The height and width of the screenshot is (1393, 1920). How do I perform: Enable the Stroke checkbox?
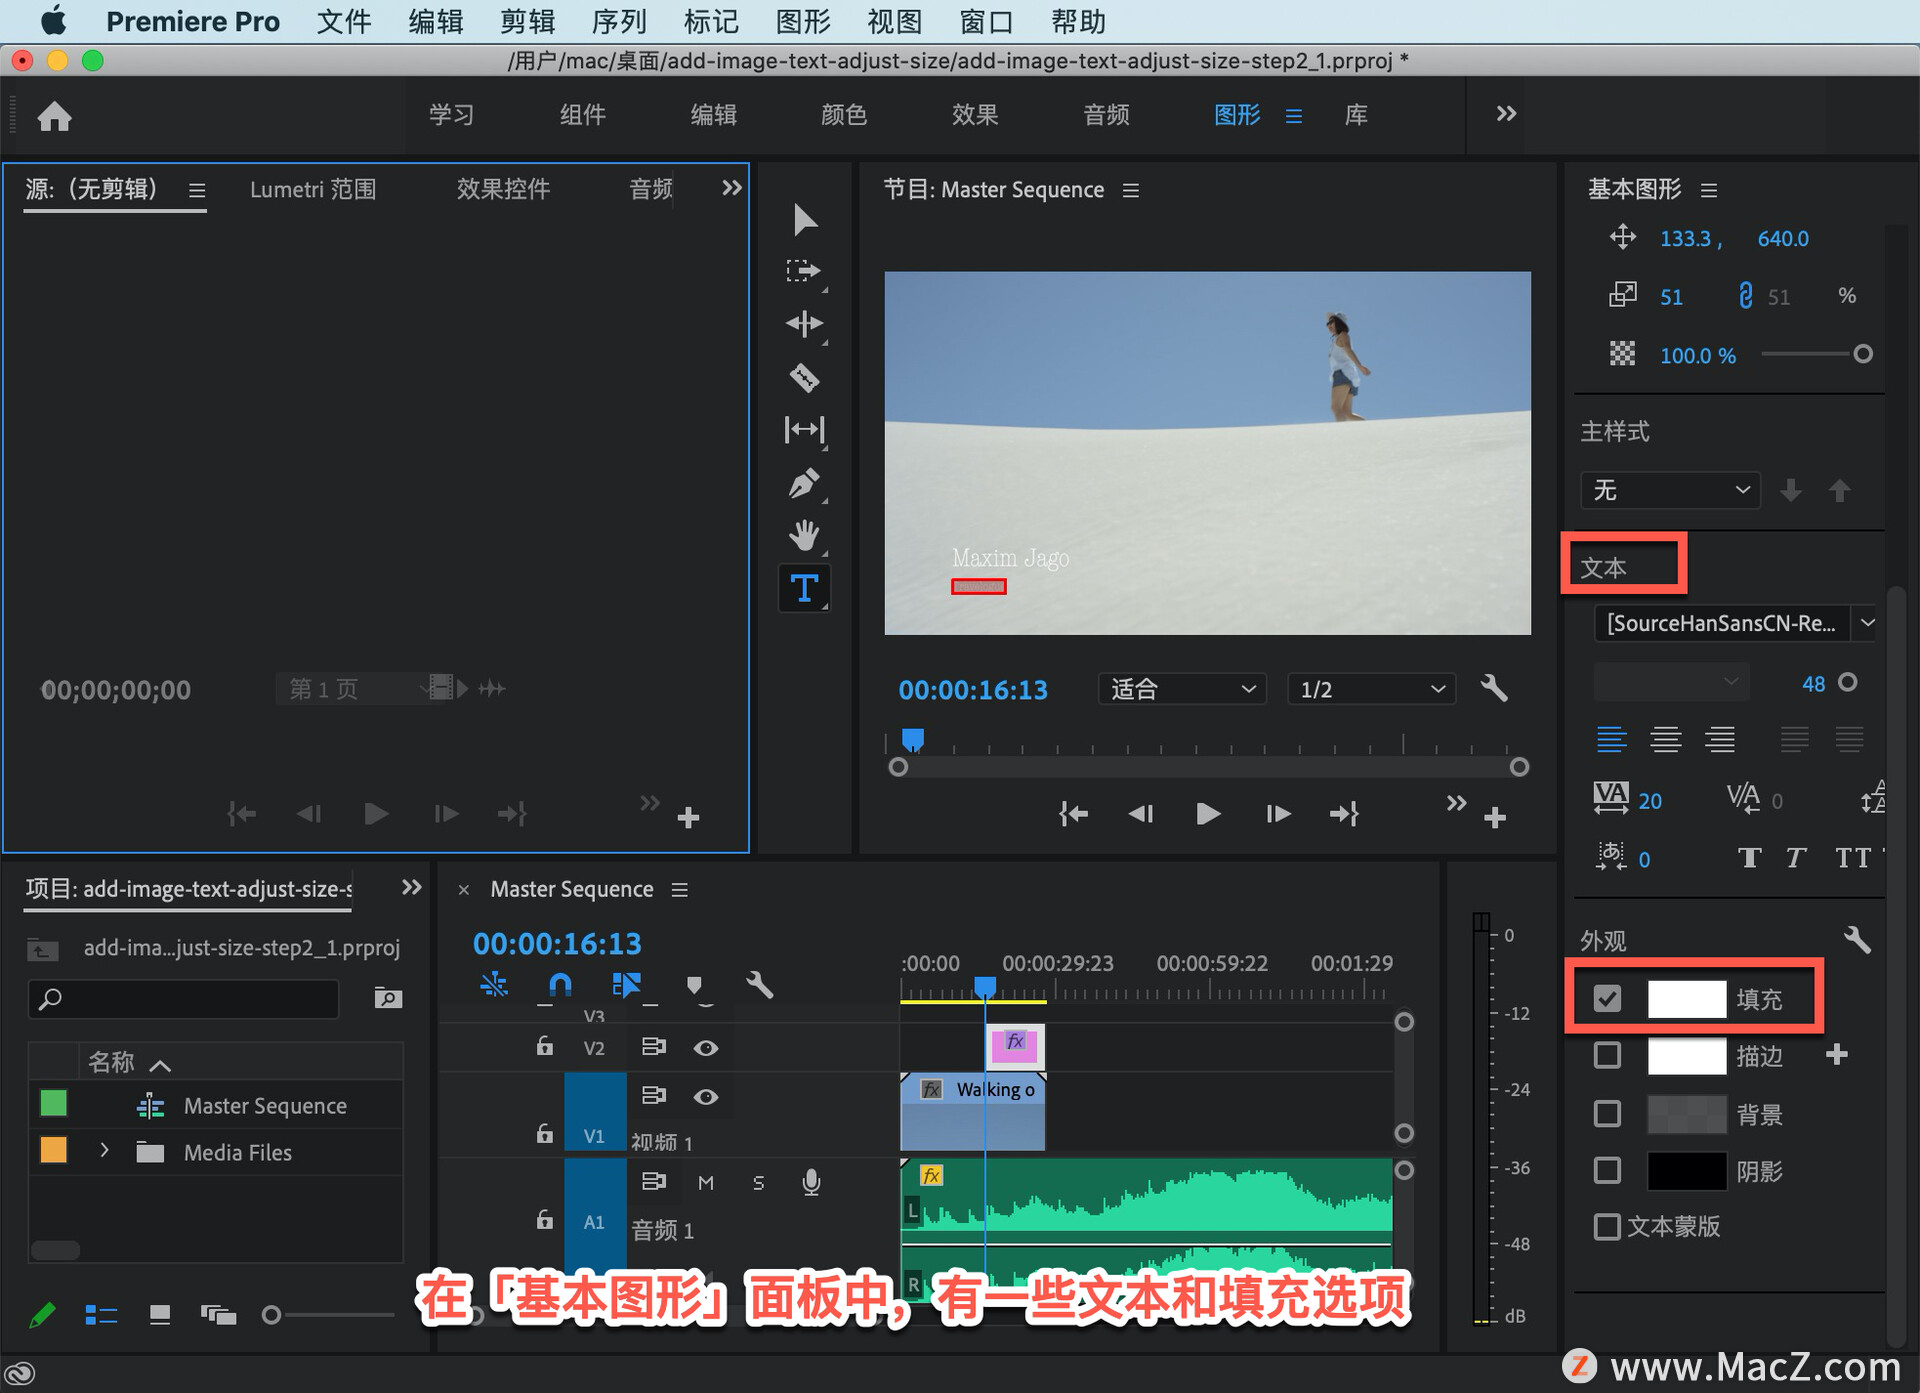pos(1607,1055)
